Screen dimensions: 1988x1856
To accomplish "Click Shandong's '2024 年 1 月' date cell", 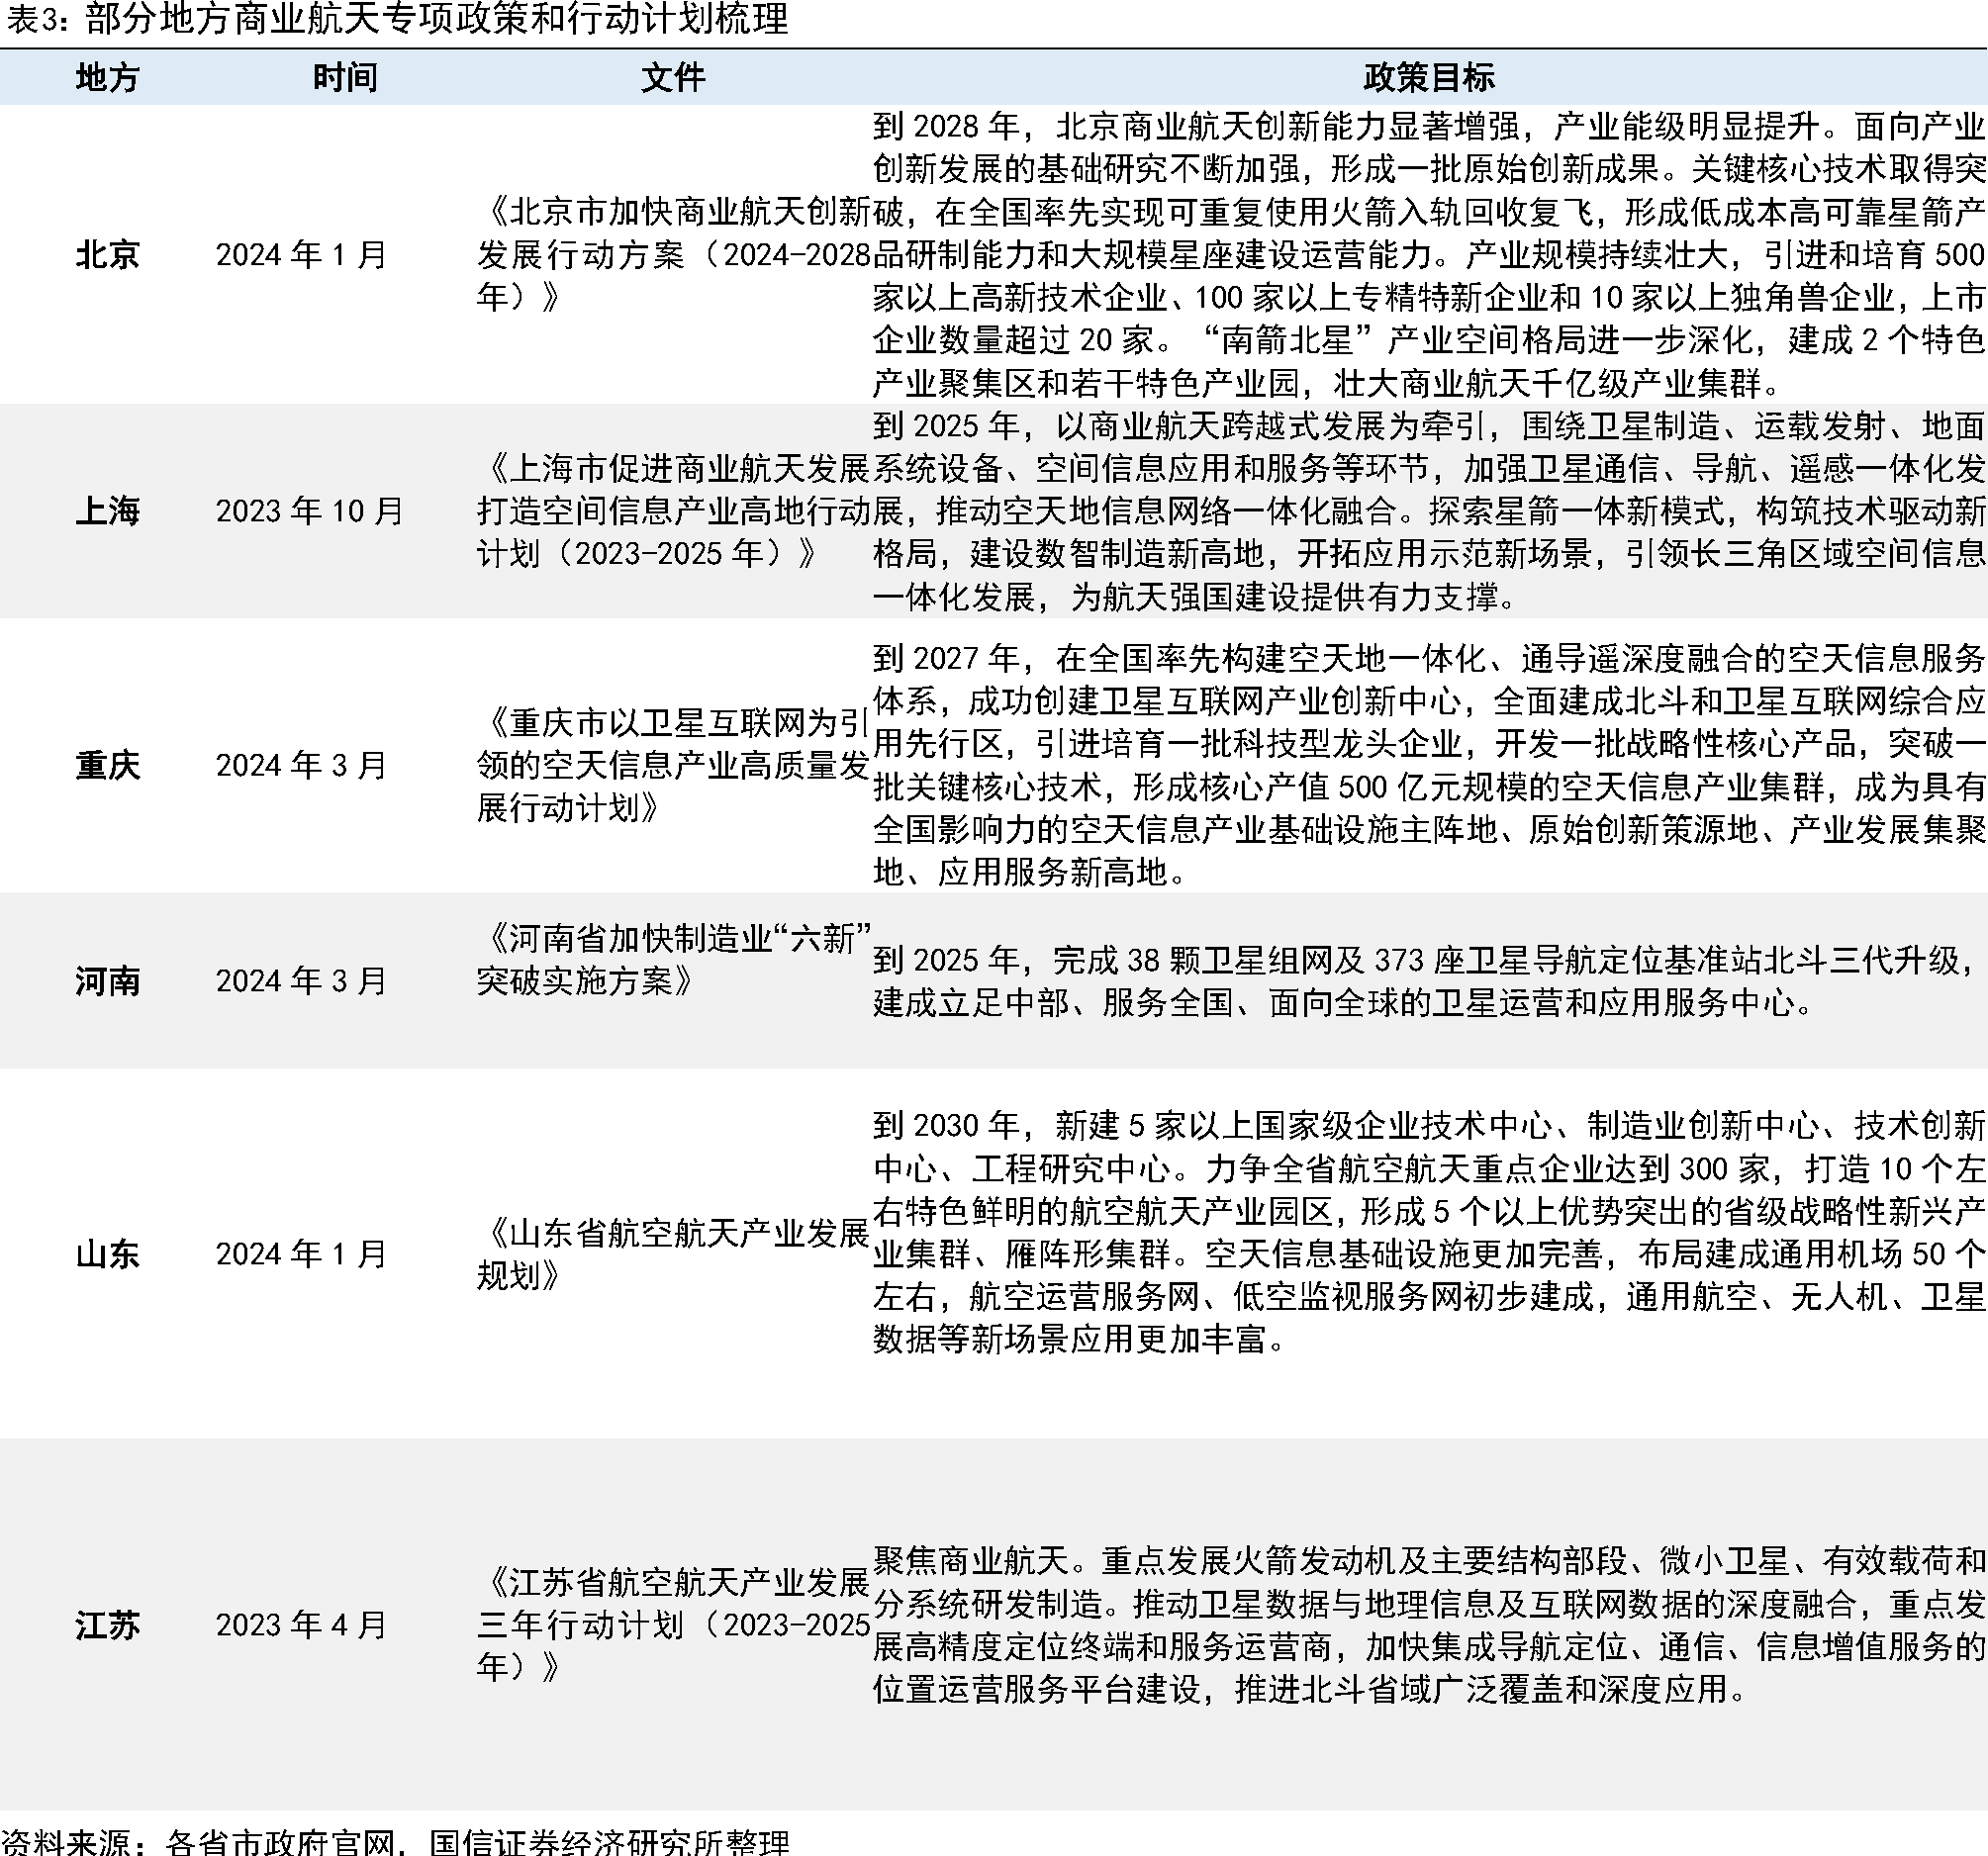I will tap(301, 1254).
